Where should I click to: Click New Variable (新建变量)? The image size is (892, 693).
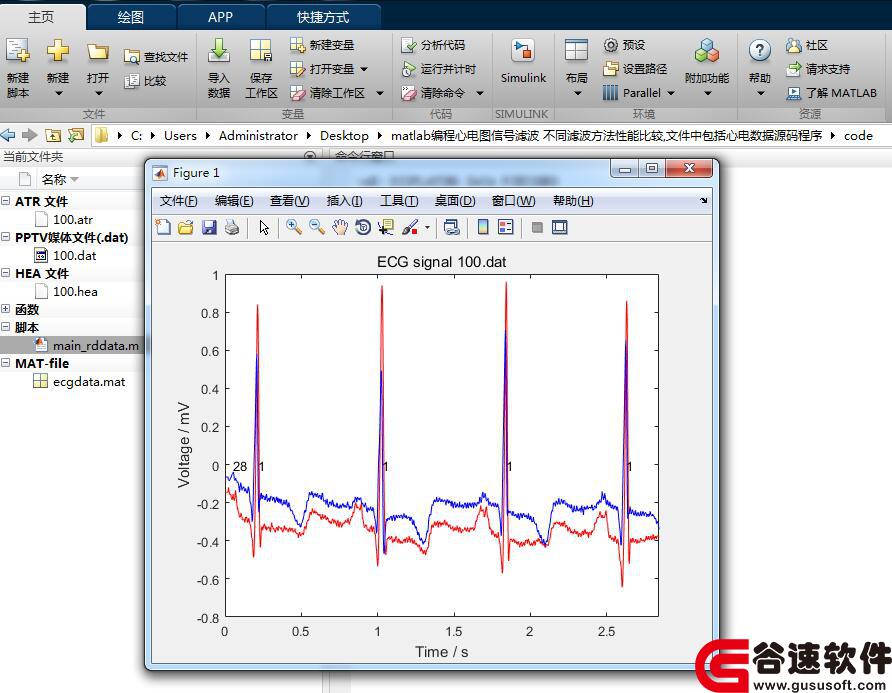click(322, 44)
